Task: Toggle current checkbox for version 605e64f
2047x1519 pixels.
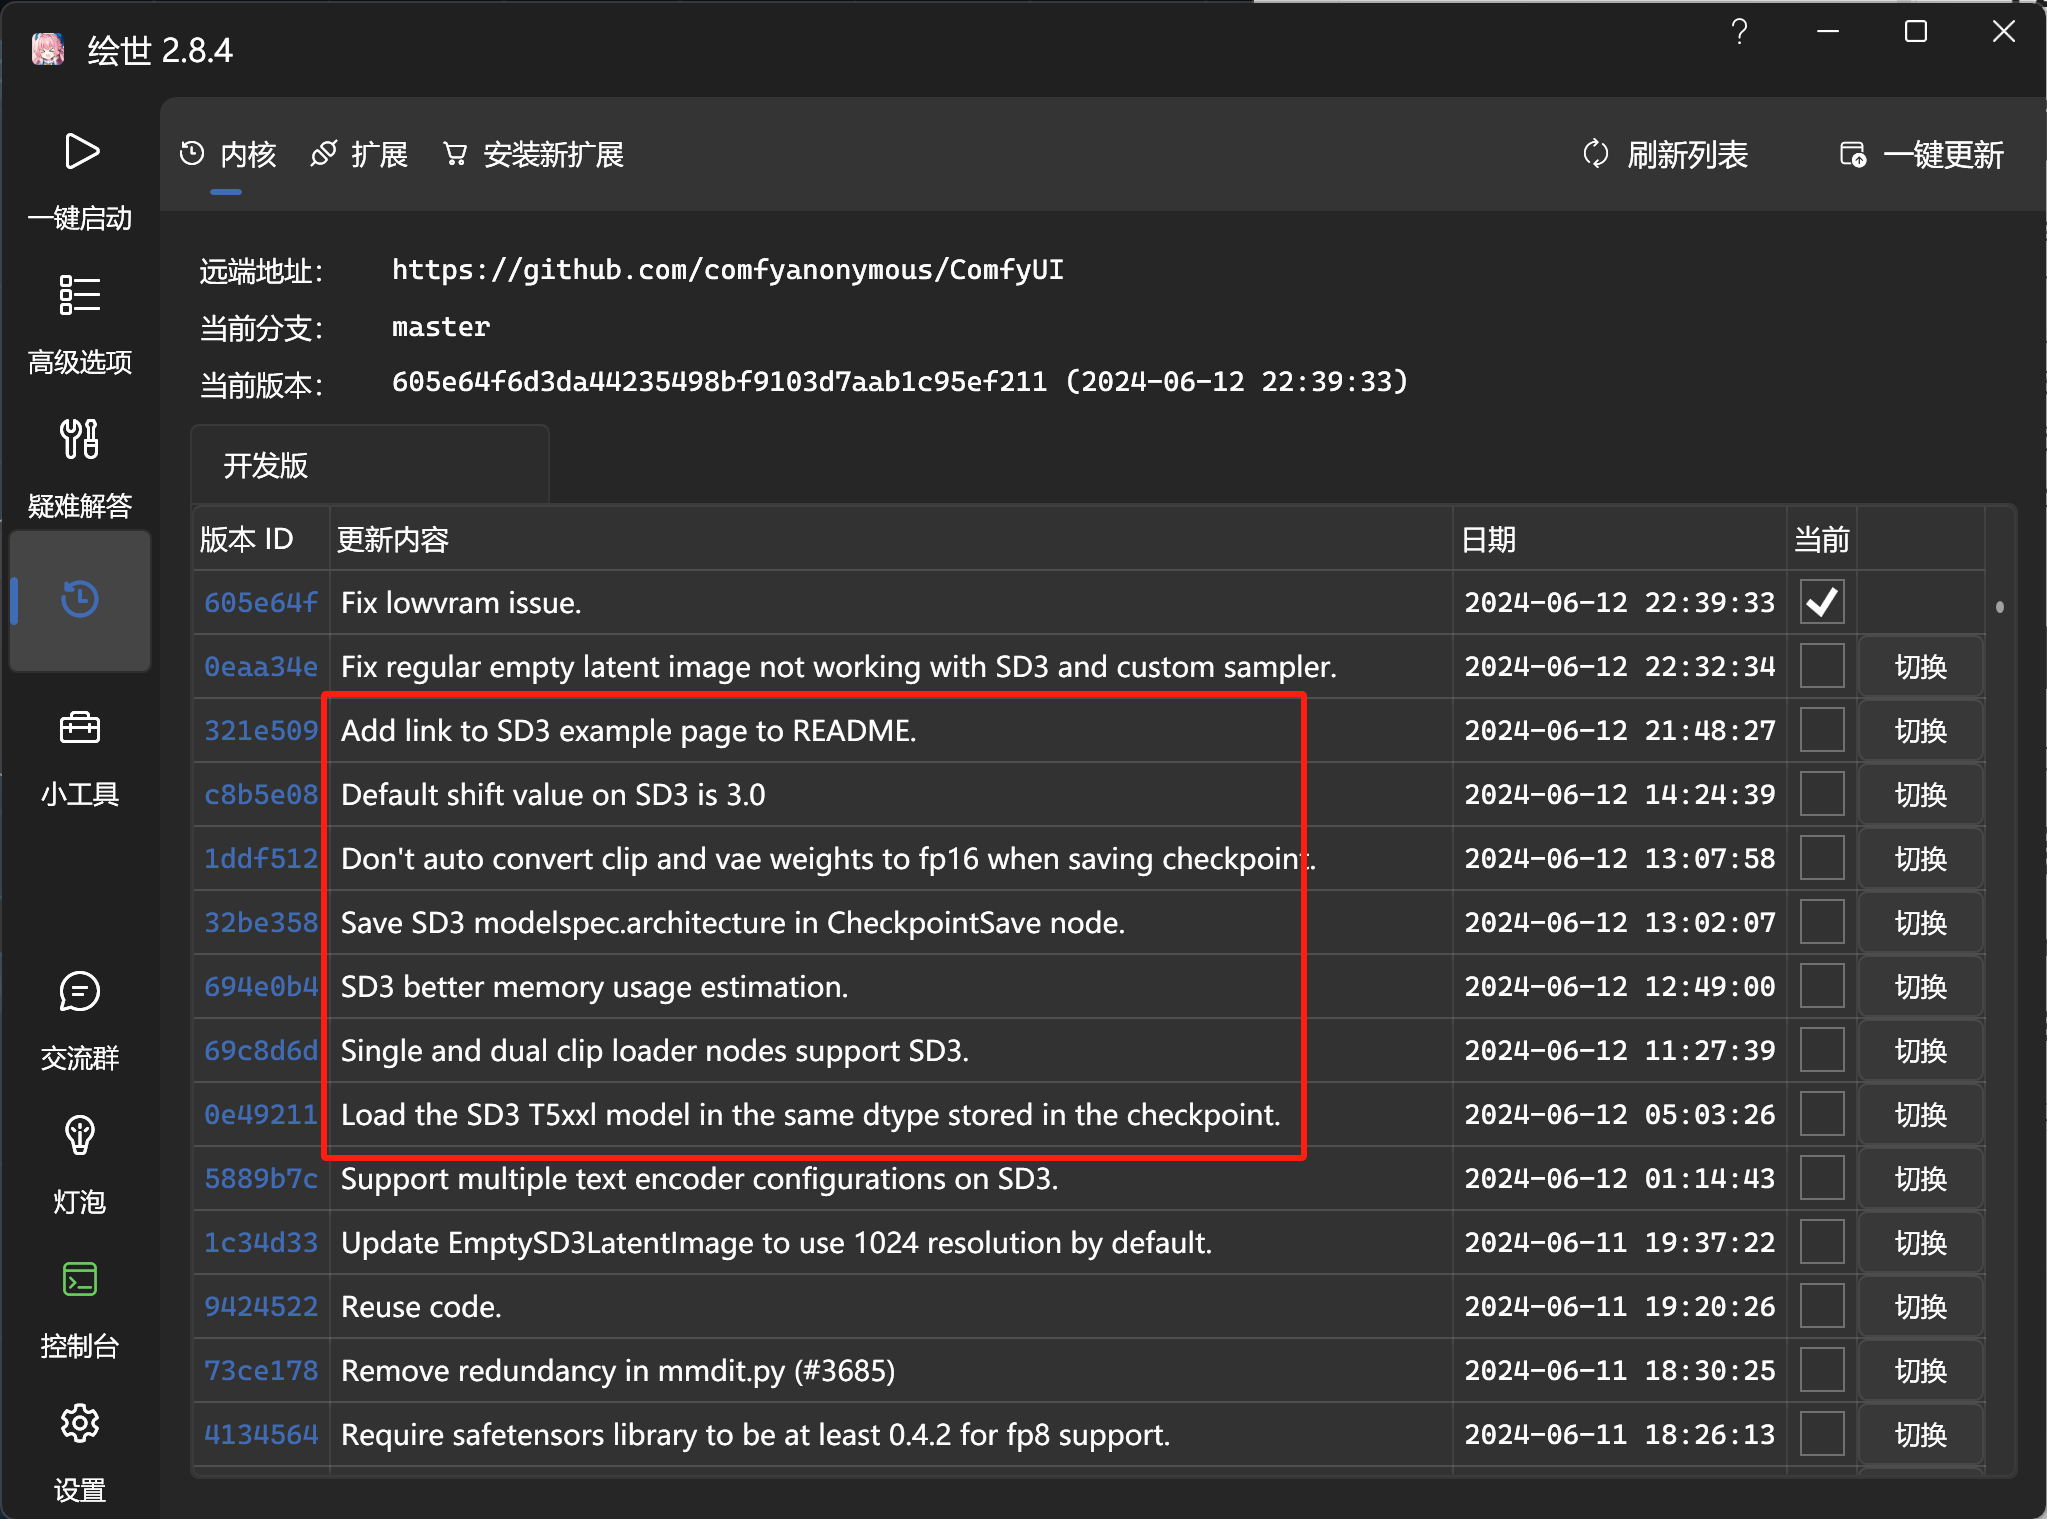Action: coord(1822,602)
